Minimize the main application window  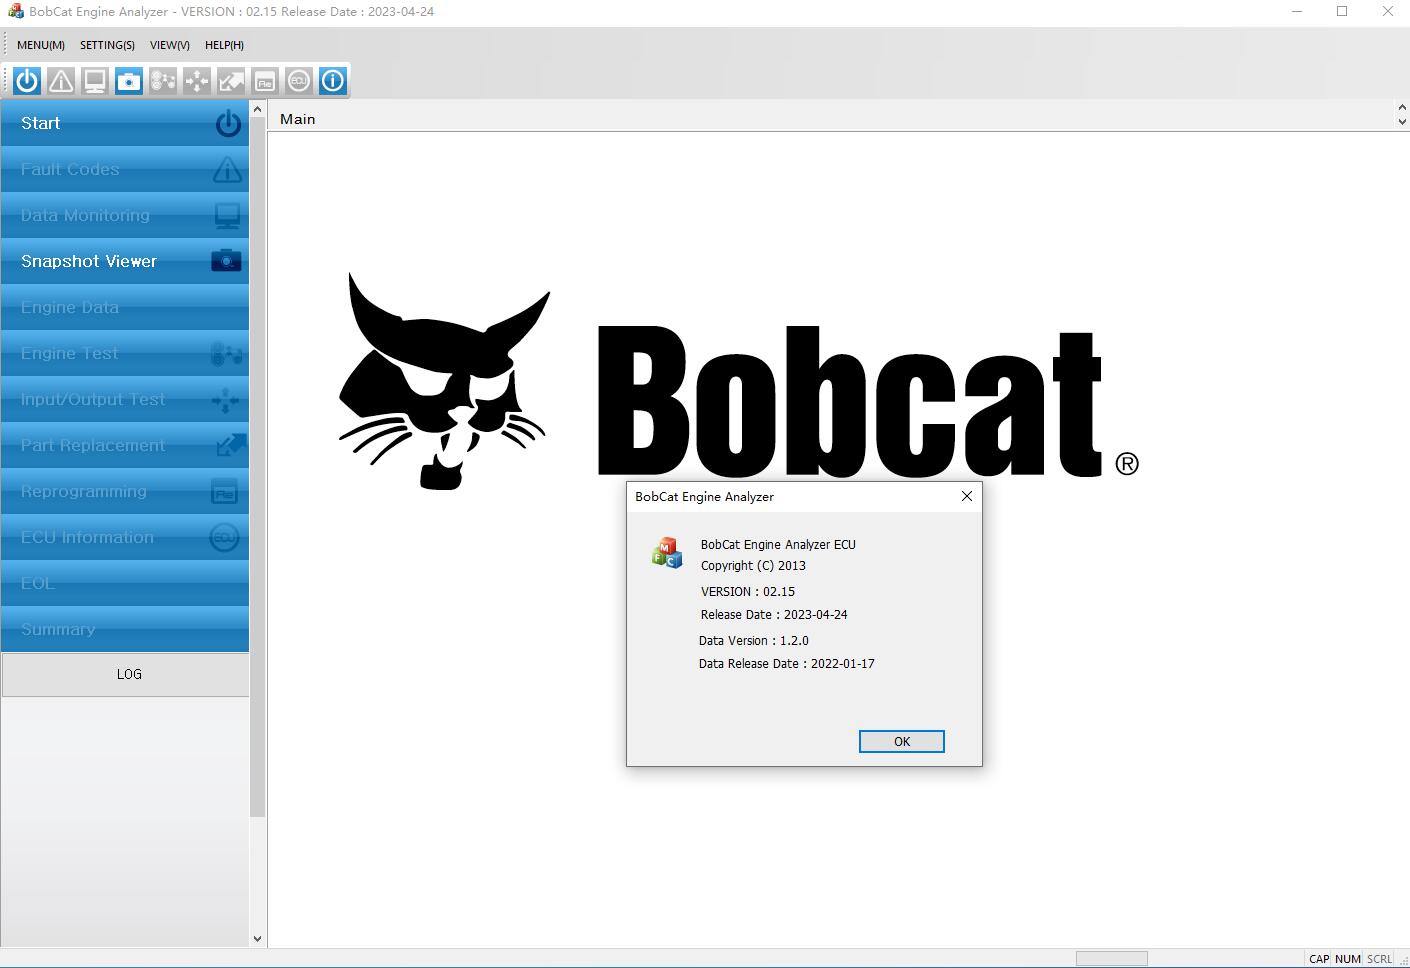(1297, 11)
